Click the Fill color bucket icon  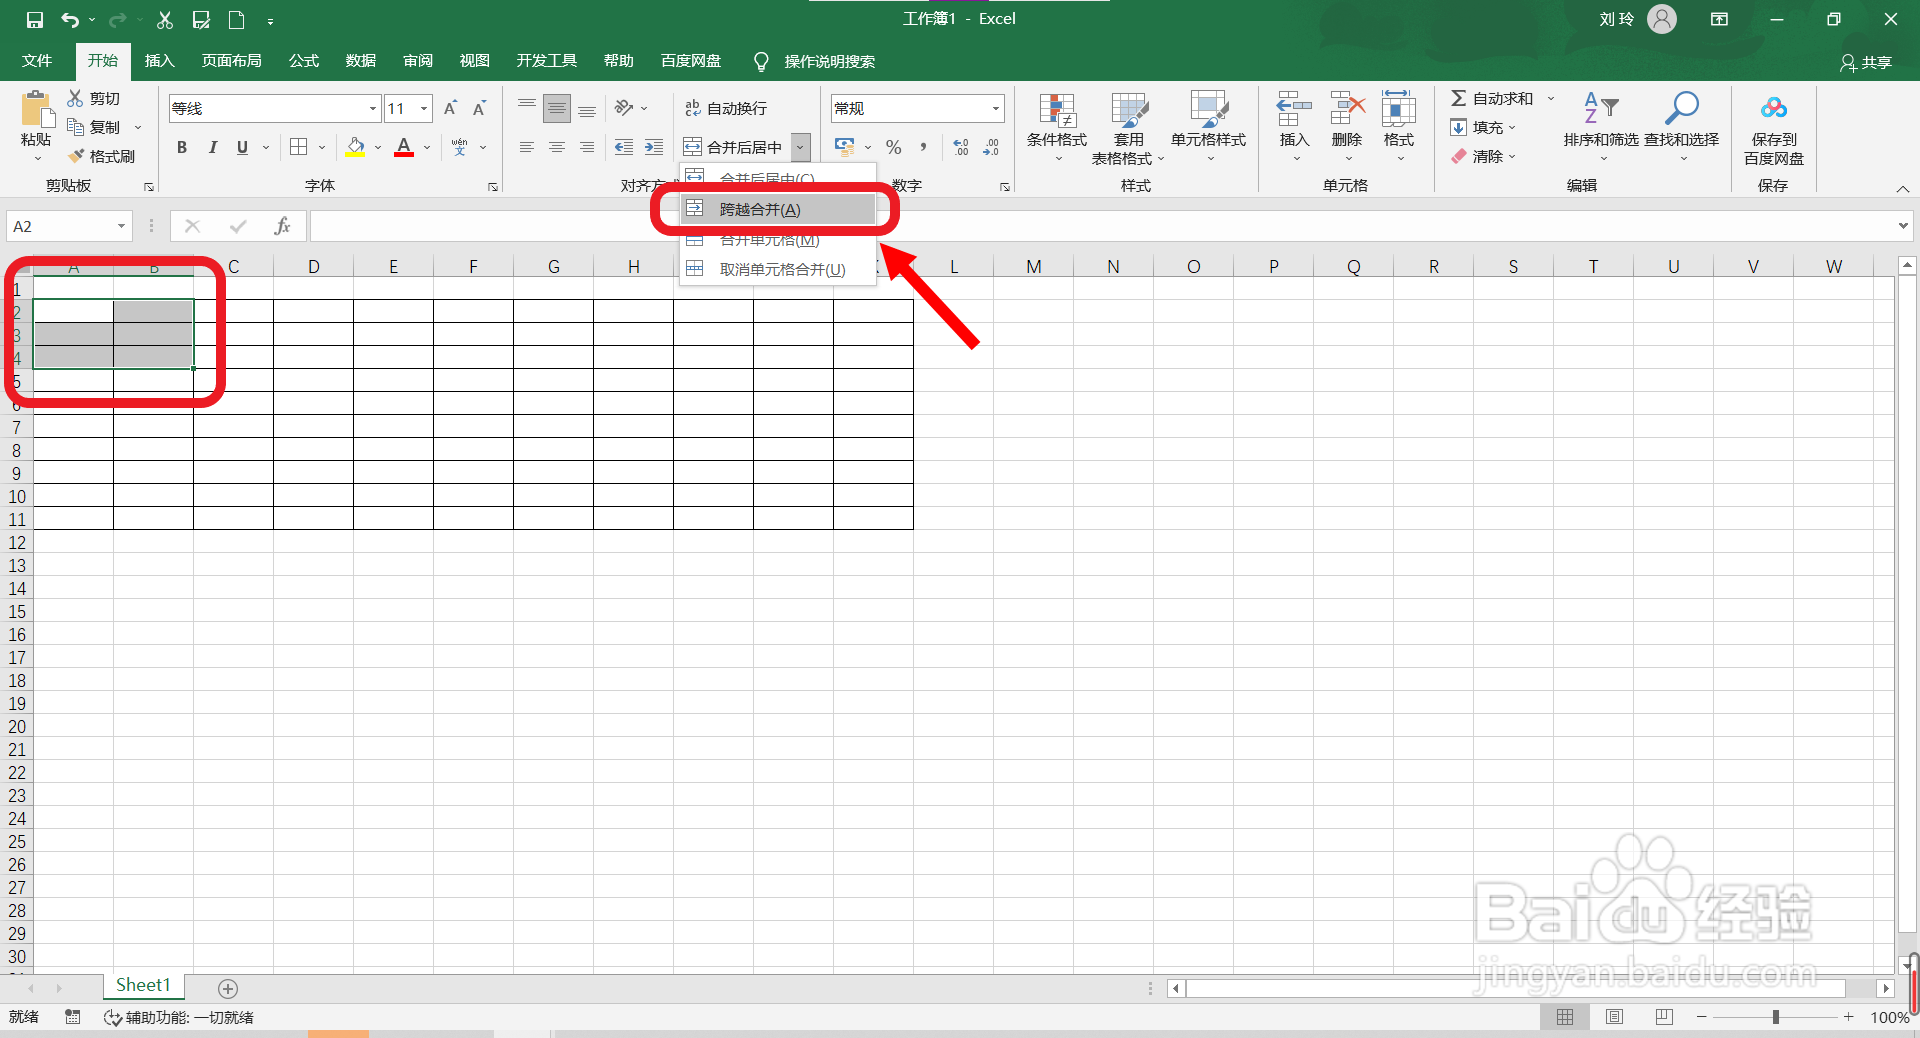pos(355,147)
